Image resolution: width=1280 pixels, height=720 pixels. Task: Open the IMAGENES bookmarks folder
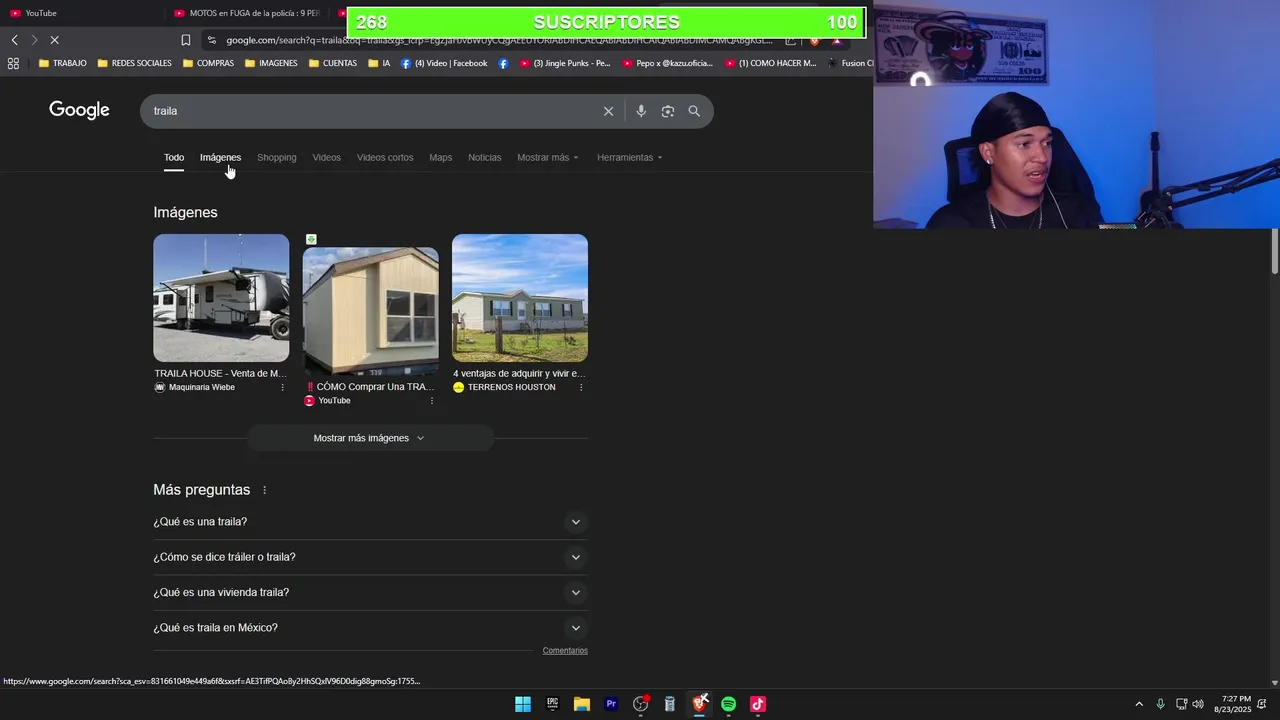[x=271, y=63]
